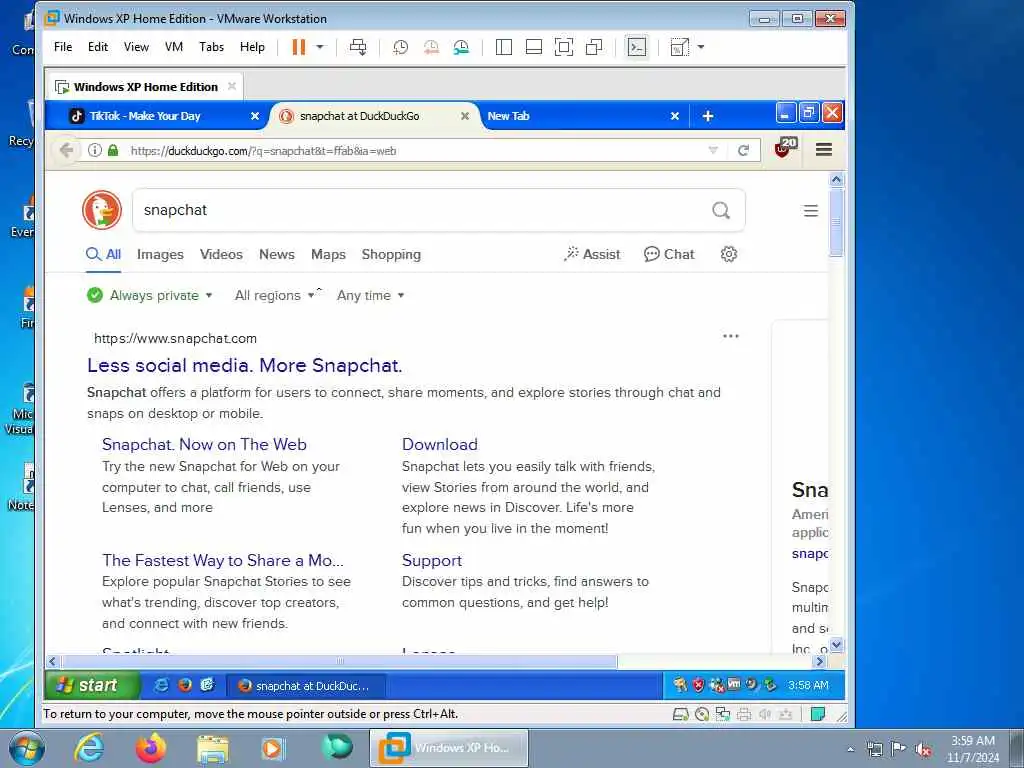This screenshot has width=1024, height=768.
Task: Close the Windows XP Home Edition VM tab
Action: point(232,86)
